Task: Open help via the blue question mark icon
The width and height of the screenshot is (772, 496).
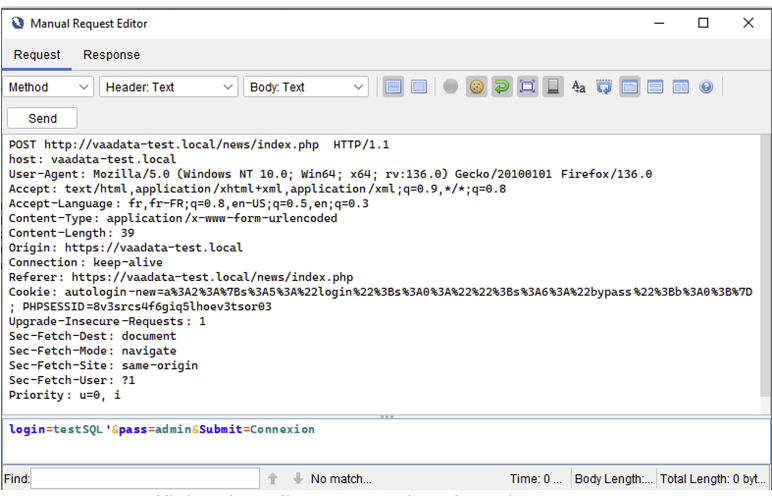Action: click(x=707, y=87)
